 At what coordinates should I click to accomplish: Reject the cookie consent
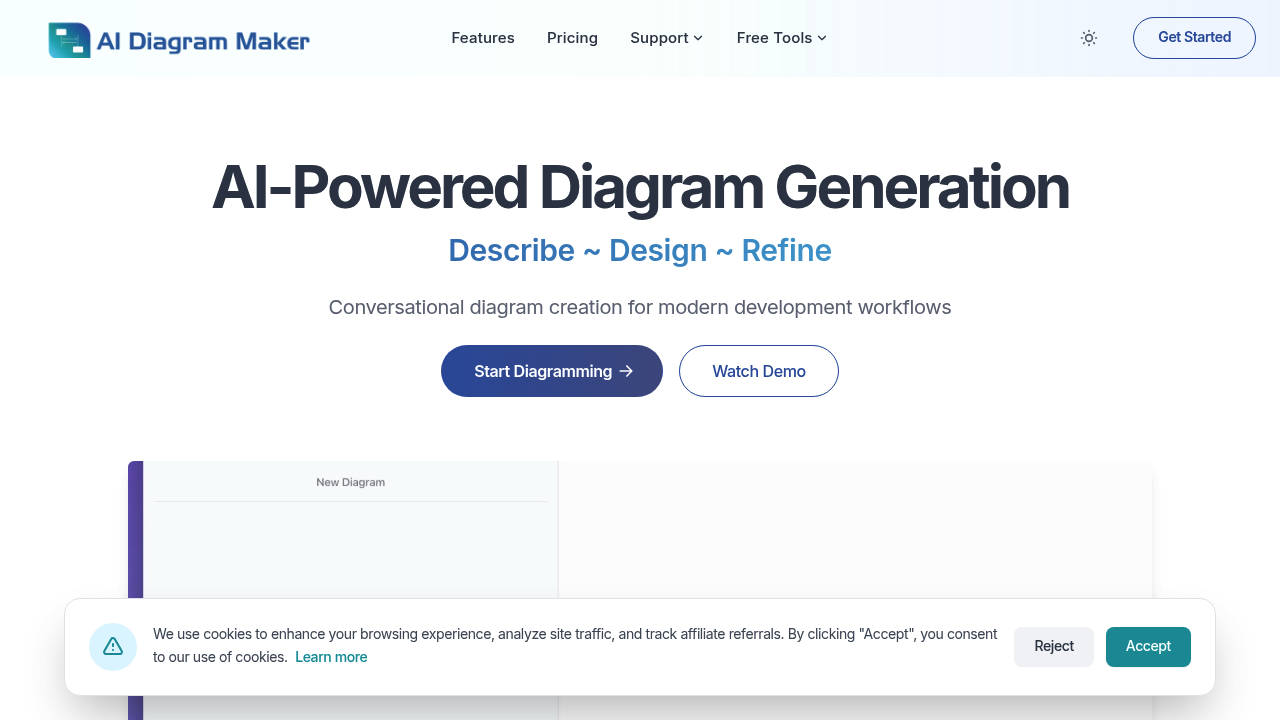click(1054, 646)
